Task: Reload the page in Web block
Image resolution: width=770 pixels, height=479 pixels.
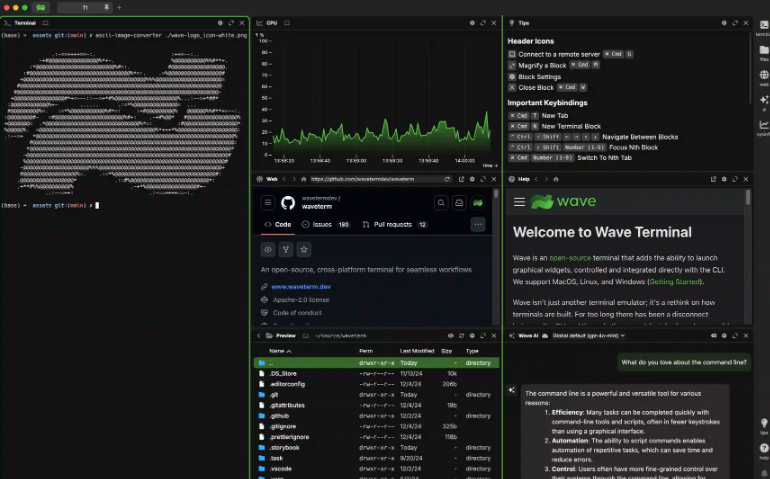Action: [447, 179]
